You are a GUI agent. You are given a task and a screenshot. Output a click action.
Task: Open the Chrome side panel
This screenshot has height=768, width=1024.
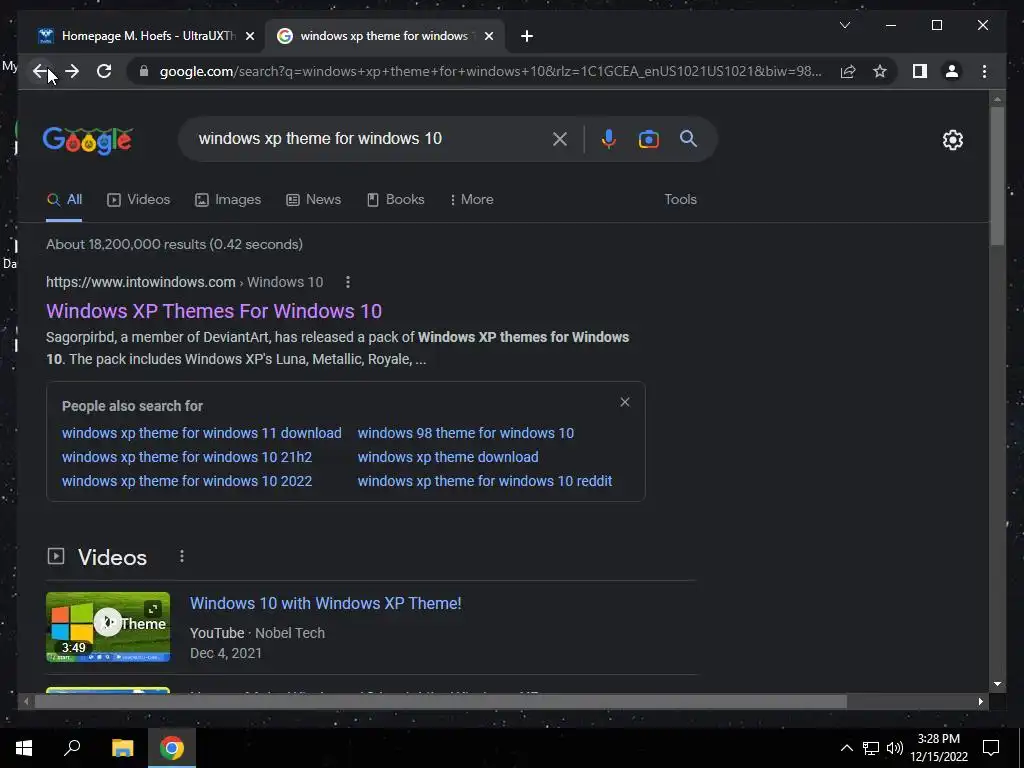pos(920,71)
